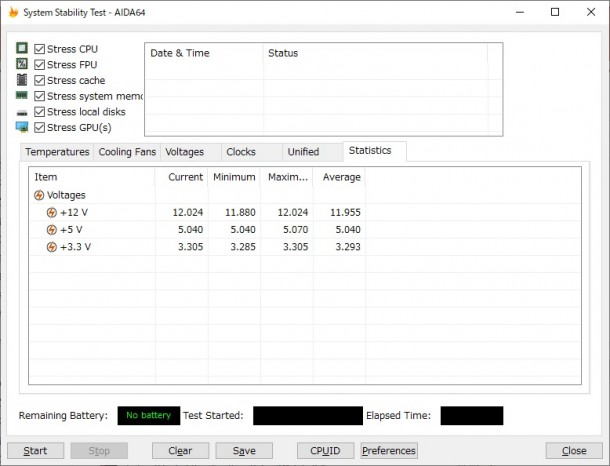Click the Stress CPU chip icon
Screen dimensions: 610x466
tap(22, 48)
